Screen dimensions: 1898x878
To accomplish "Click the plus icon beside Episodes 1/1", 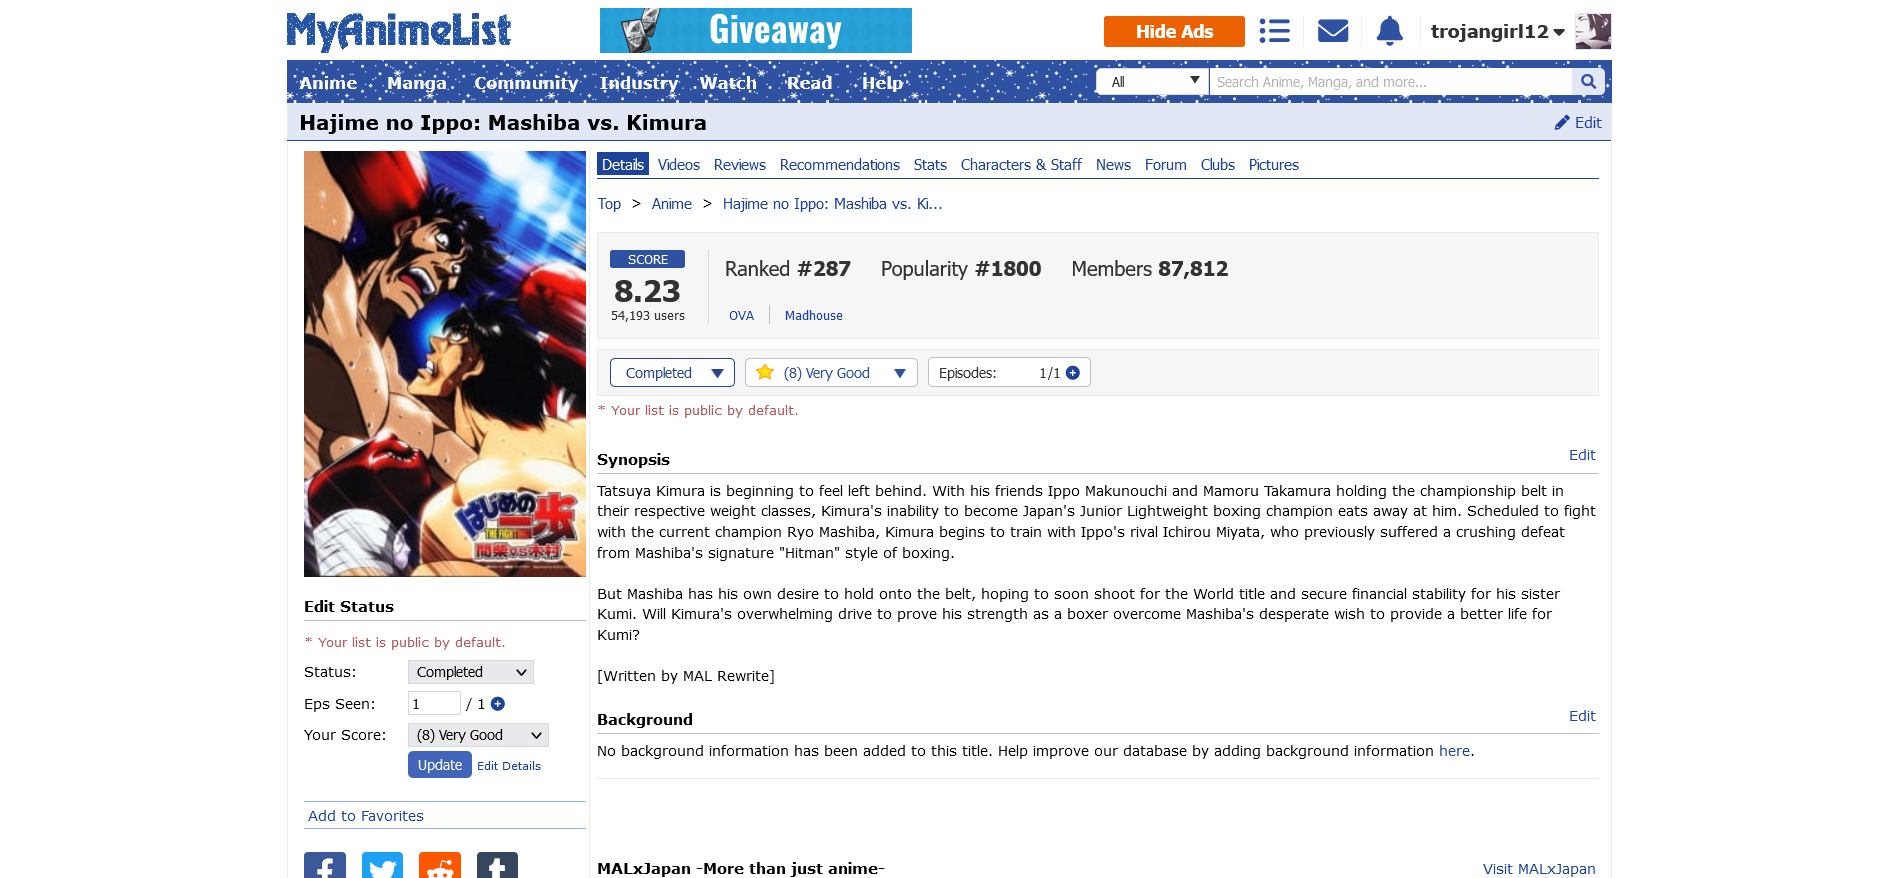I will tap(1073, 373).
